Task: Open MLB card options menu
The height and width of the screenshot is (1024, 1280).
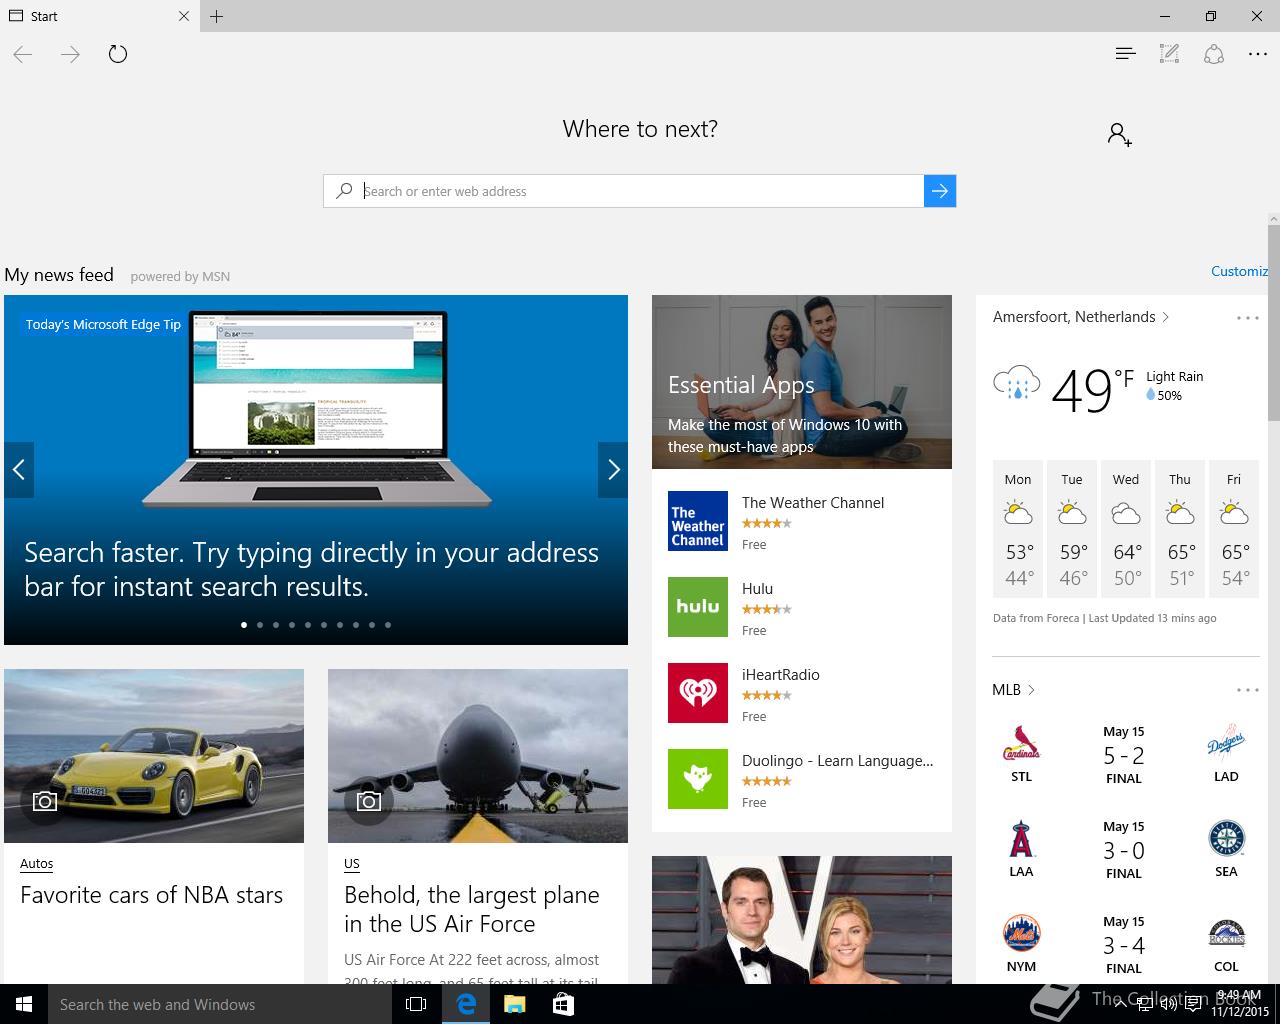Action: click(x=1247, y=690)
